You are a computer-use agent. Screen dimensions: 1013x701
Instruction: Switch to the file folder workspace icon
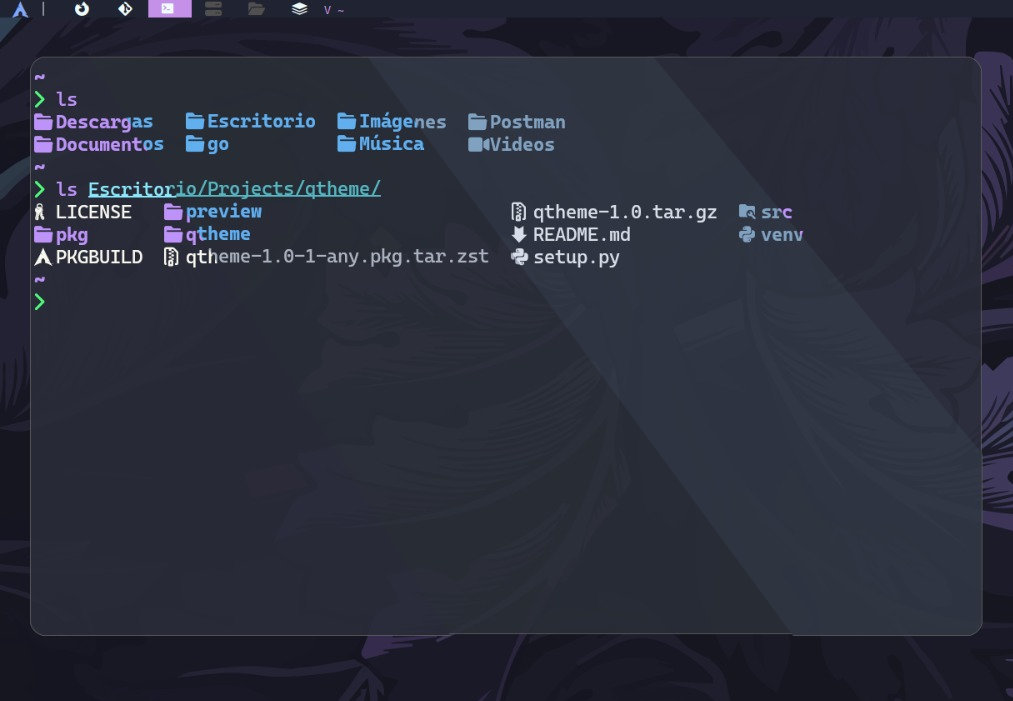click(256, 9)
